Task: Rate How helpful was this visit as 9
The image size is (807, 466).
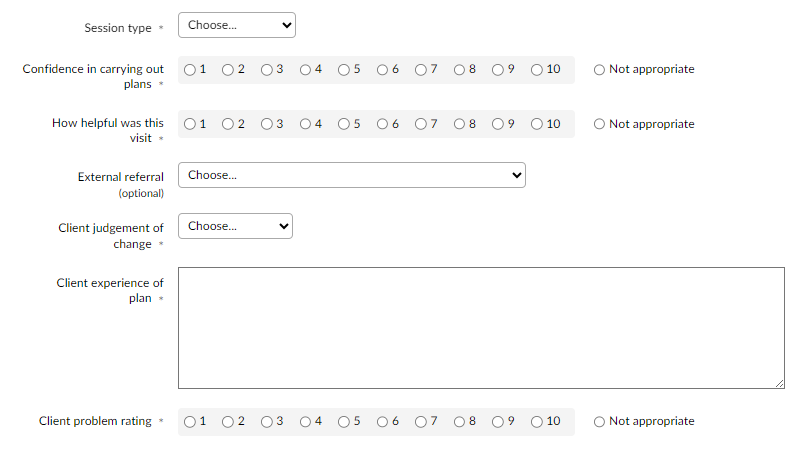Action: pos(498,124)
